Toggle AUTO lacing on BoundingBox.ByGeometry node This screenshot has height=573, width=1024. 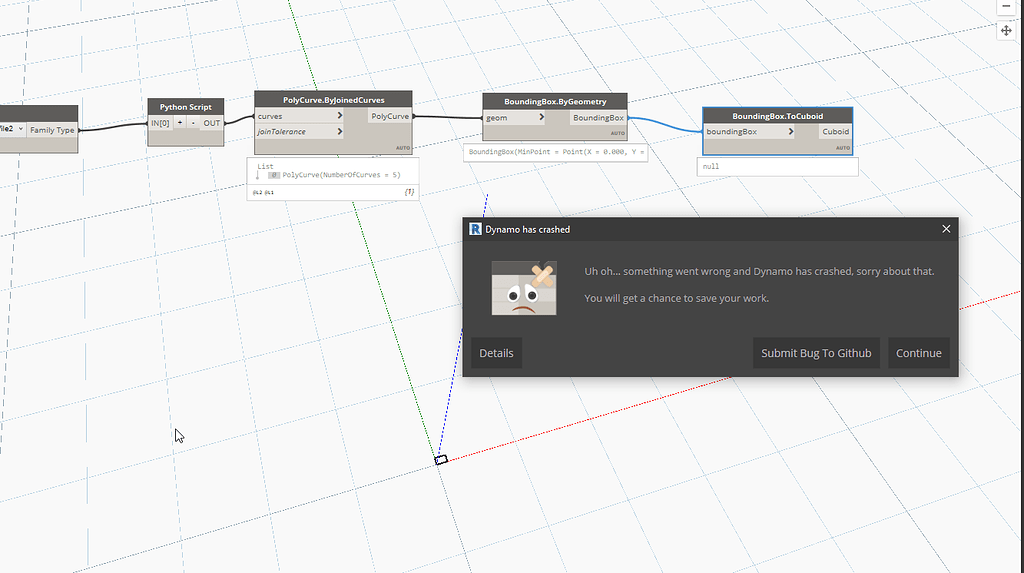point(618,133)
